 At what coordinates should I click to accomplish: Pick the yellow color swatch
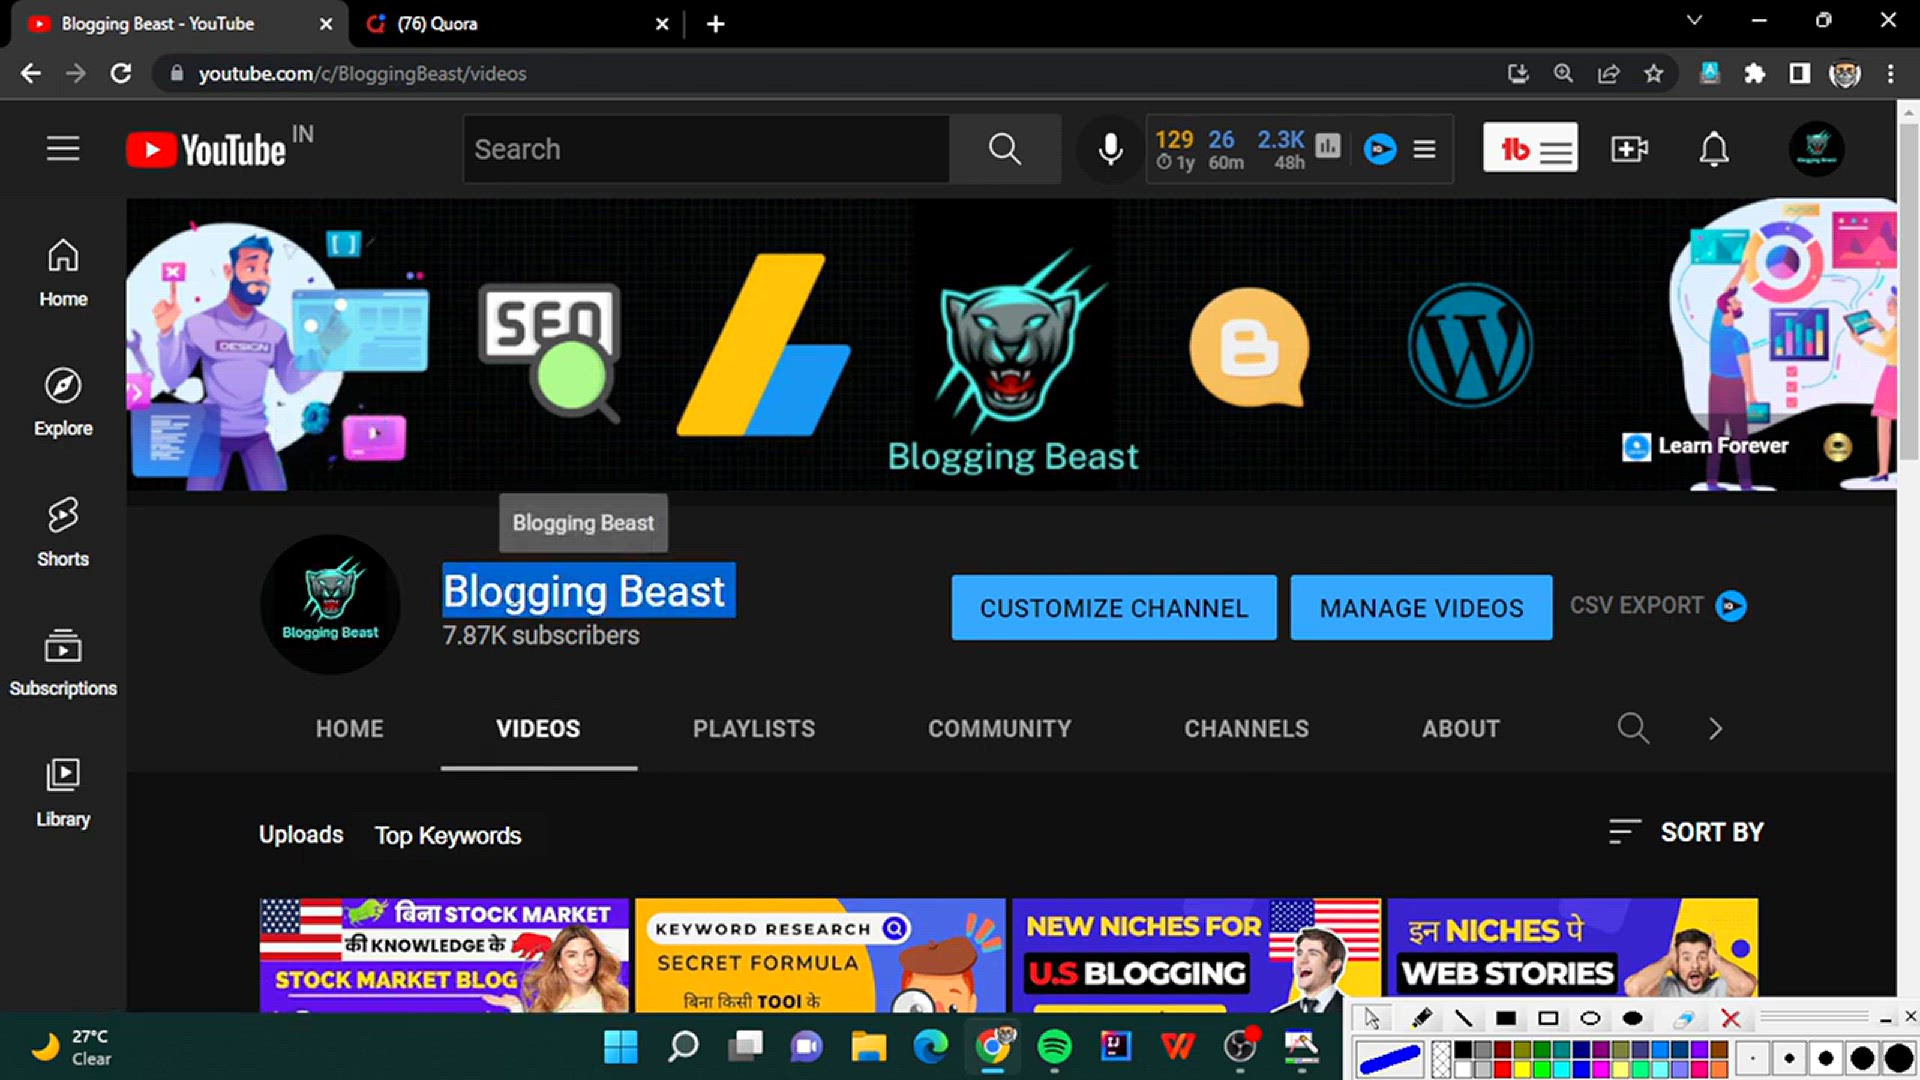click(x=1522, y=1069)
